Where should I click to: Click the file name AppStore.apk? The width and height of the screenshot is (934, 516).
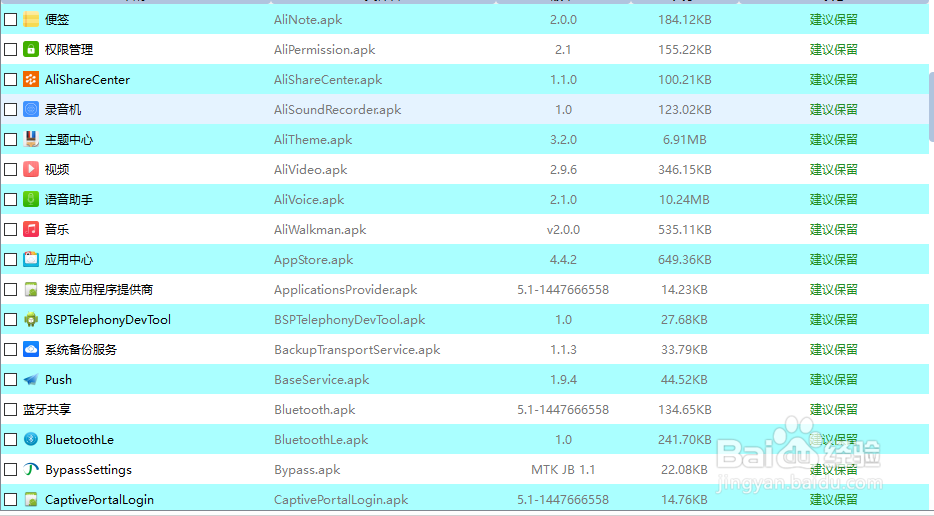click(x=313, y=259)
